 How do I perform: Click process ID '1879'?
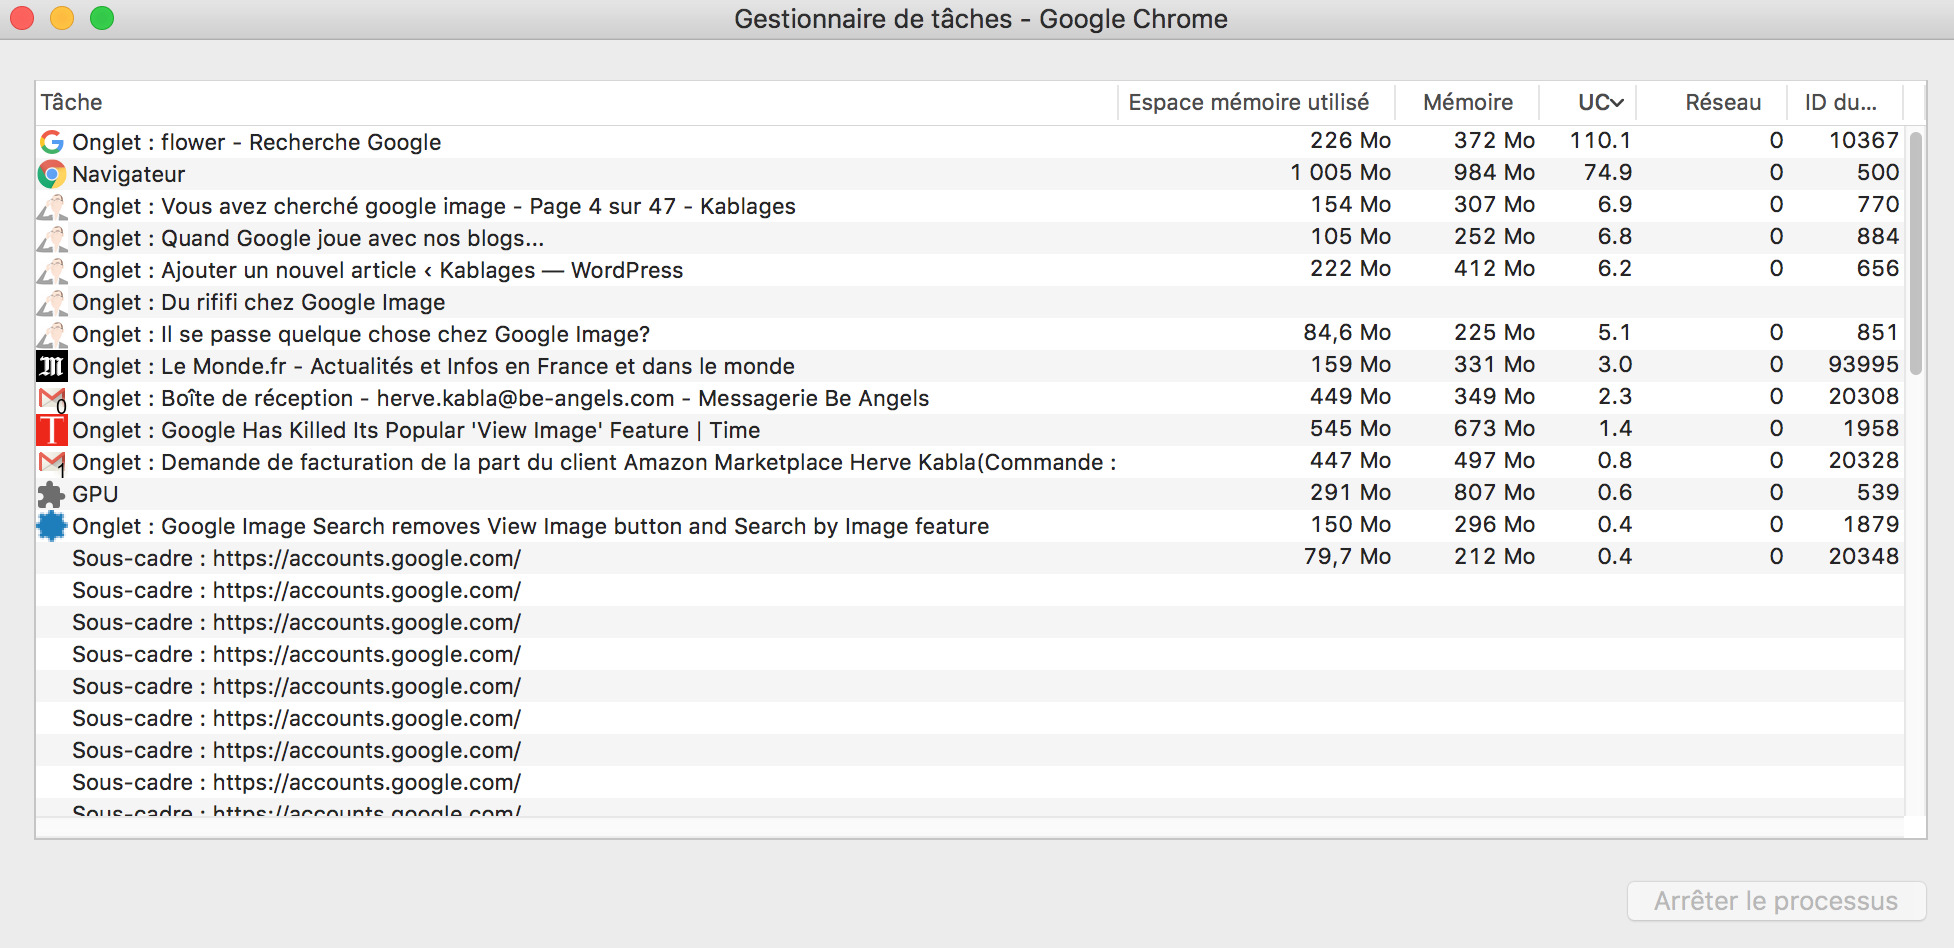pyautogui.click(x=1871, y=524)
